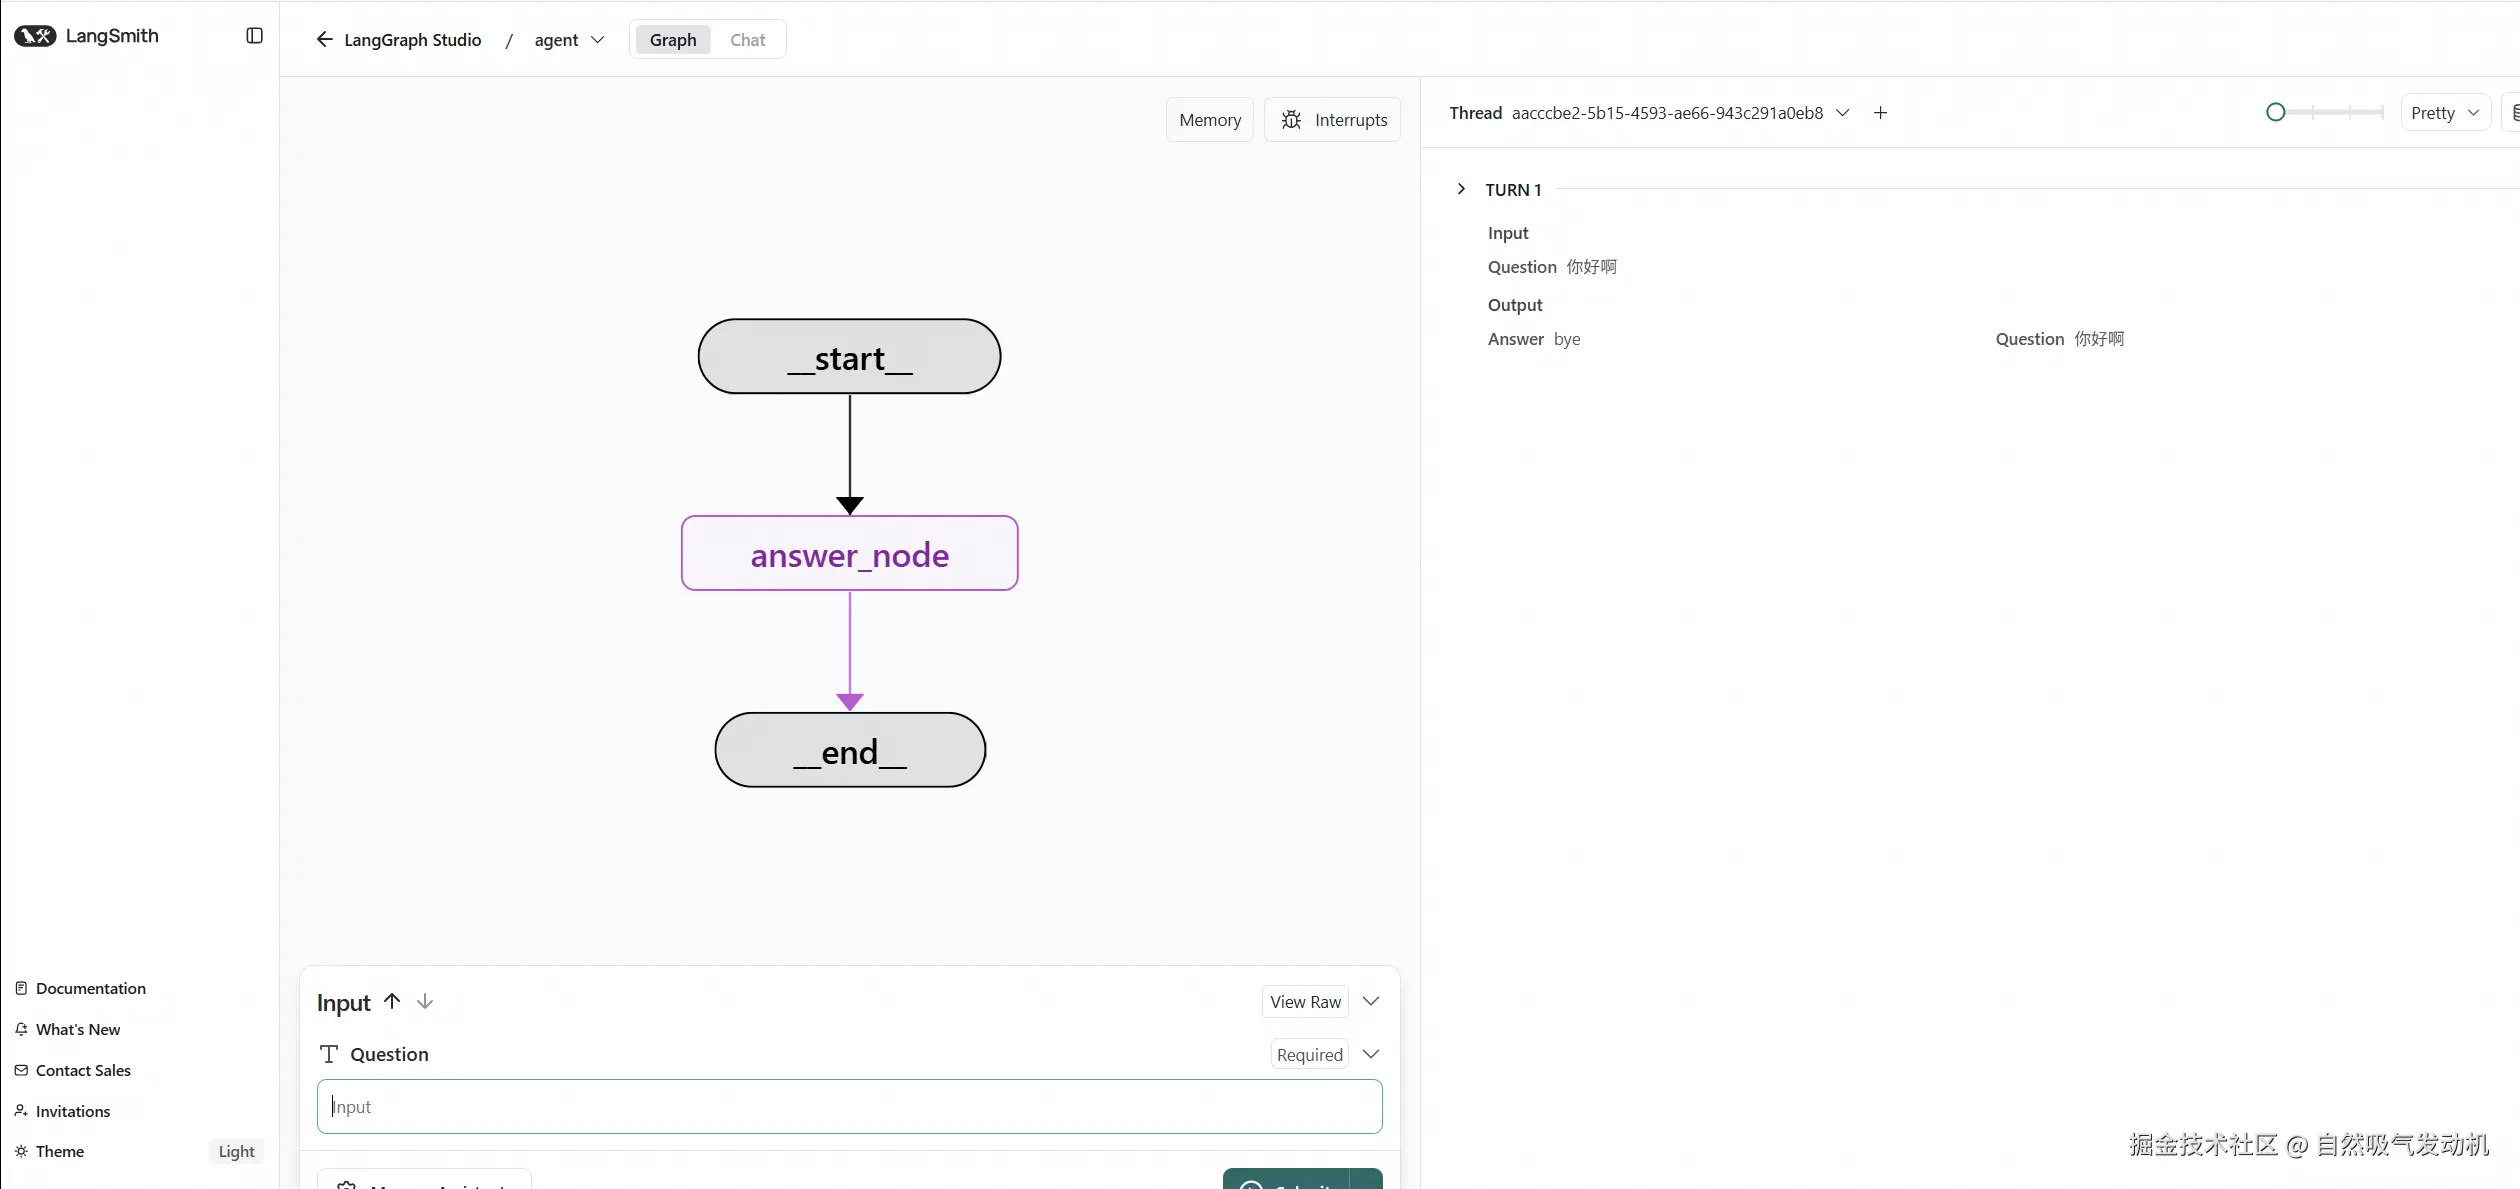
Task: Click the detail level slider handle
Action: 2275,112
